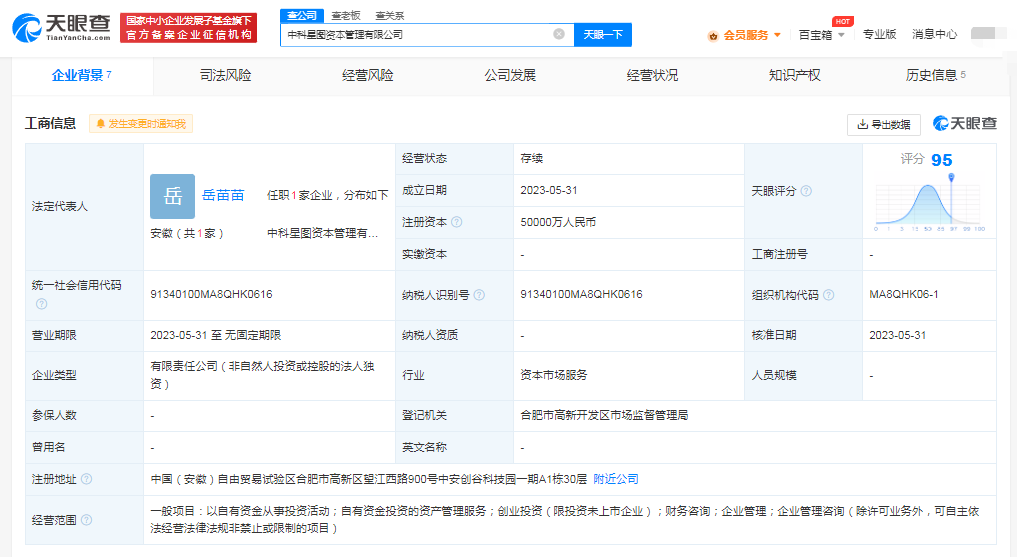Click the help icon beside 组织机构代码
The width and height of the screenshot is (1017, 557).
click(828, 295)
